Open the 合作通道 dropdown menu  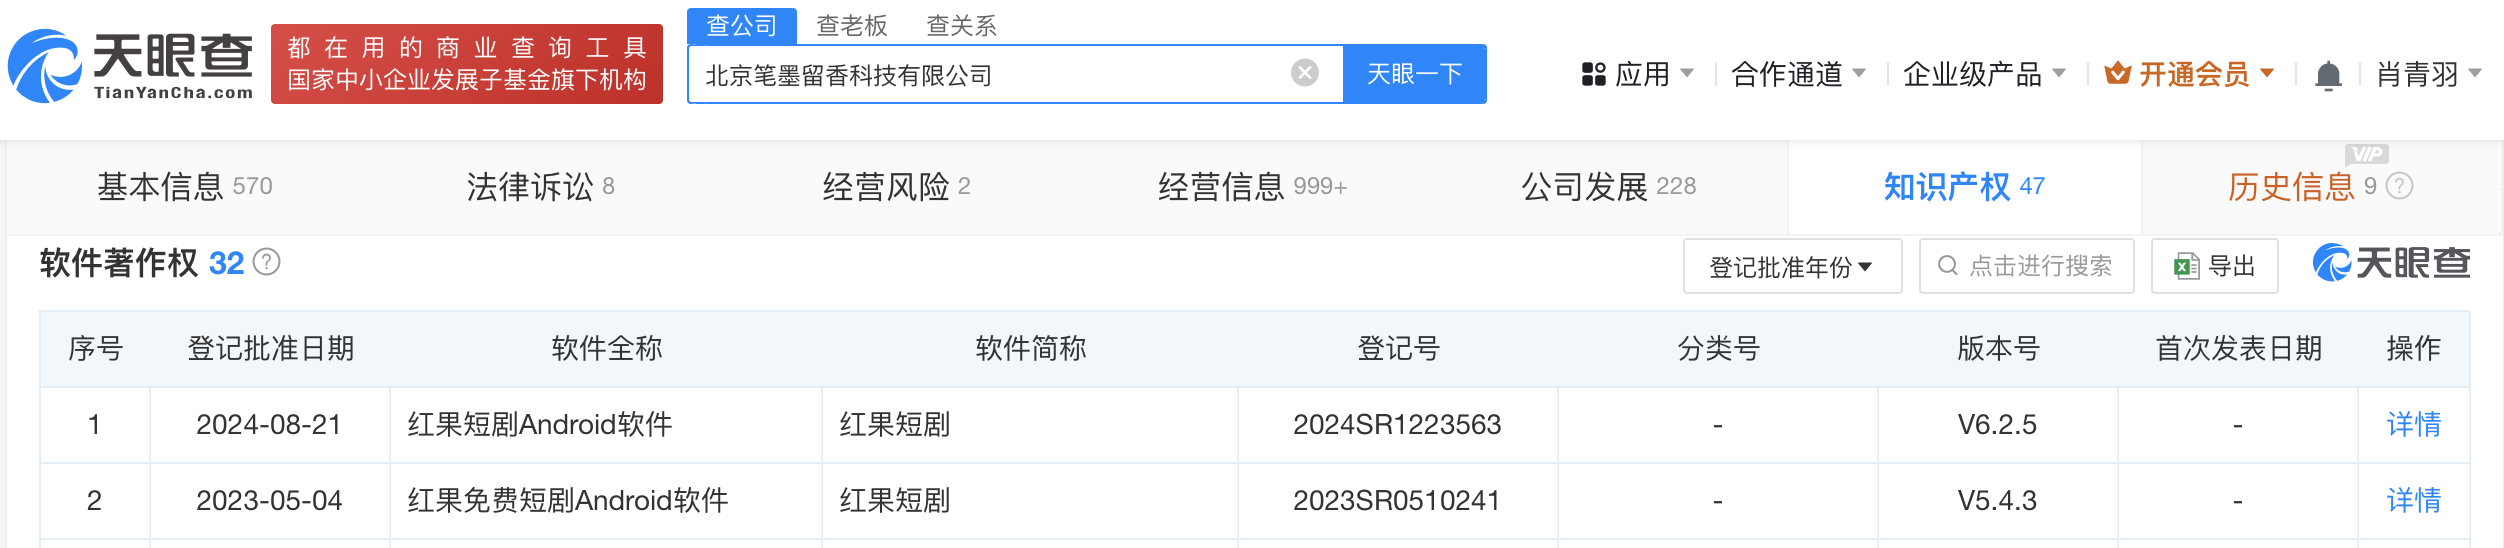coord(1798,74)
